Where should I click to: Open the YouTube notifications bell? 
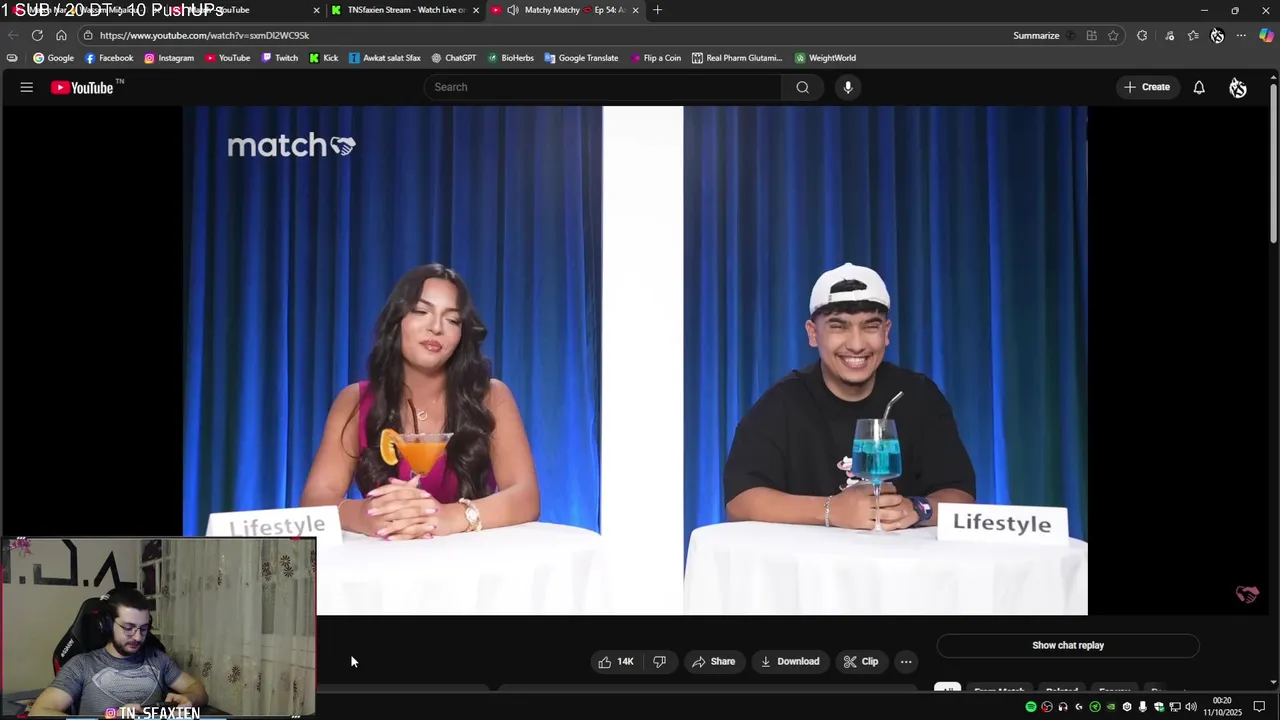click(1199, 87)
